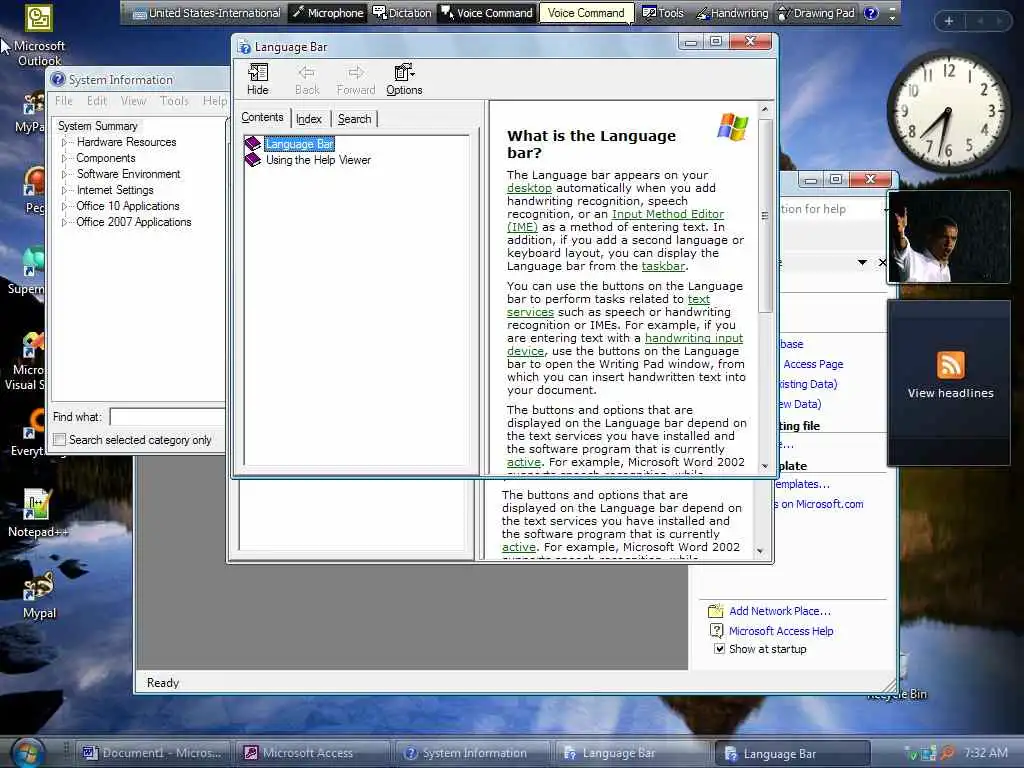This screenshot has width=1024, height=768.
Task: Switch to the Search tab
Action: 355,119
